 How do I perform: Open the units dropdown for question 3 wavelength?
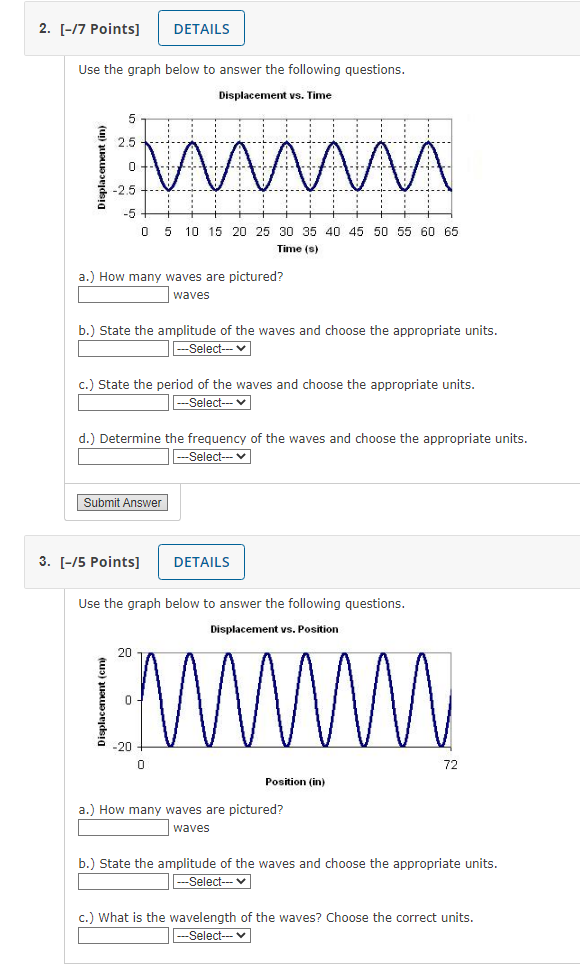coord(212,935)
